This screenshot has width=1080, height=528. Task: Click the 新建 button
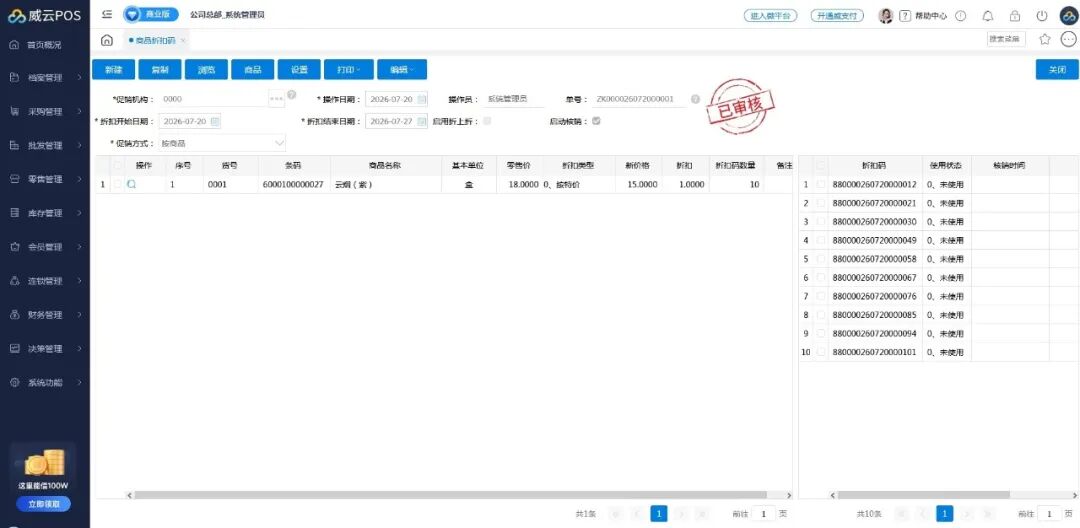(114, 70)
